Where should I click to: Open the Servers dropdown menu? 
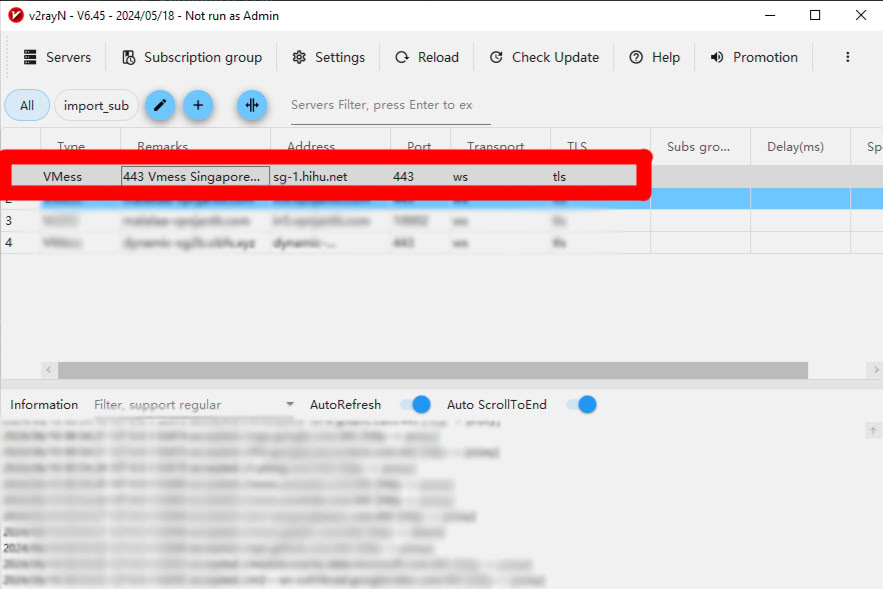coord(57,57)
